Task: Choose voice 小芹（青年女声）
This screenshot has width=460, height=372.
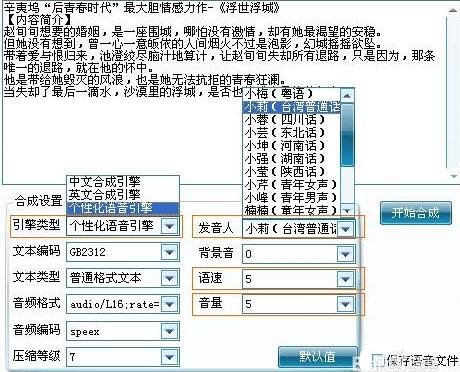Action: pyautogui.click(x=291, y=184)
